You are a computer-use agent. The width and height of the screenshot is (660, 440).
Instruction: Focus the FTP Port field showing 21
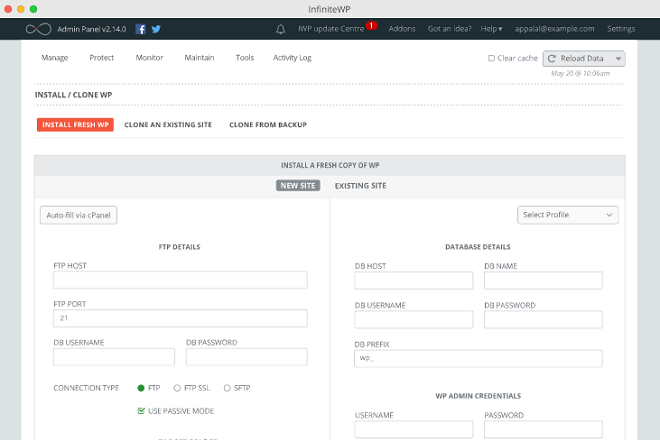180,318
